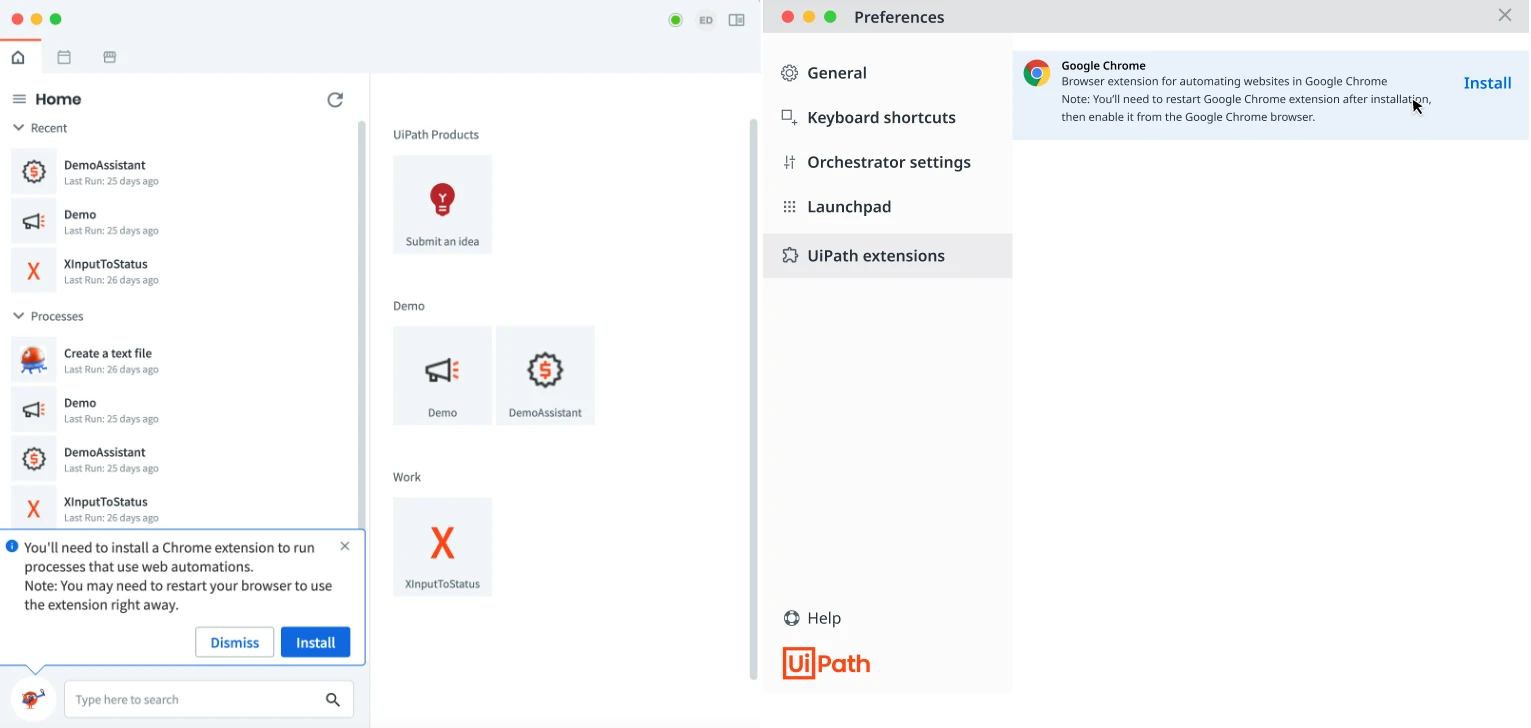Click DemoAssistant gear icon in Recent
The width and height of the screenshot is (1531, 728).
click(34, 172)
